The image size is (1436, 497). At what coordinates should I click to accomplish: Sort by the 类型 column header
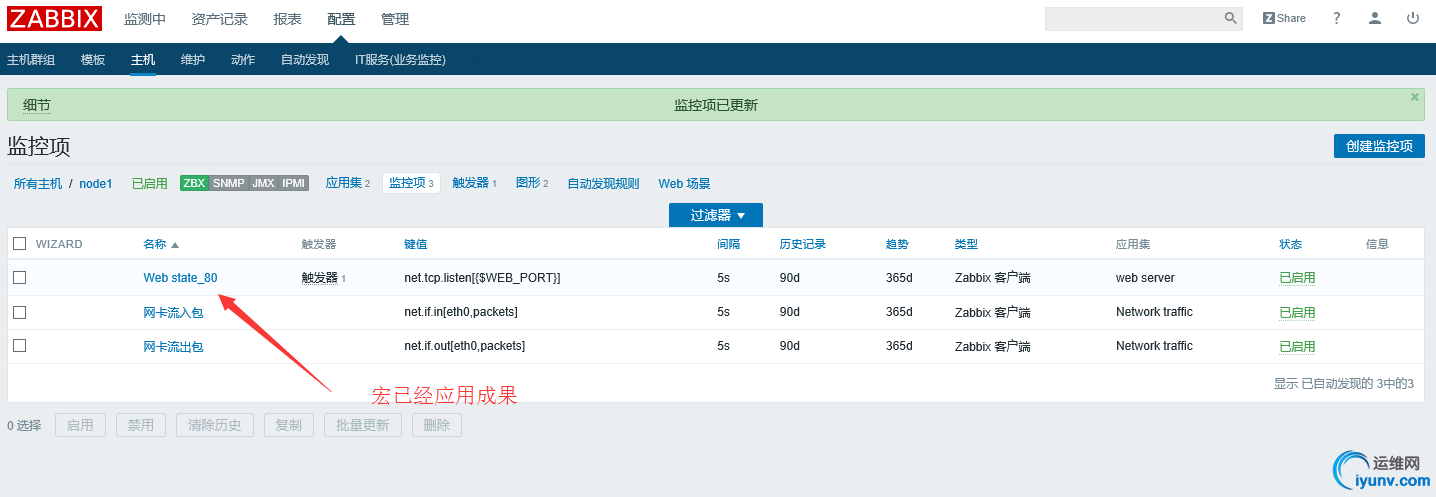(966, 244)
